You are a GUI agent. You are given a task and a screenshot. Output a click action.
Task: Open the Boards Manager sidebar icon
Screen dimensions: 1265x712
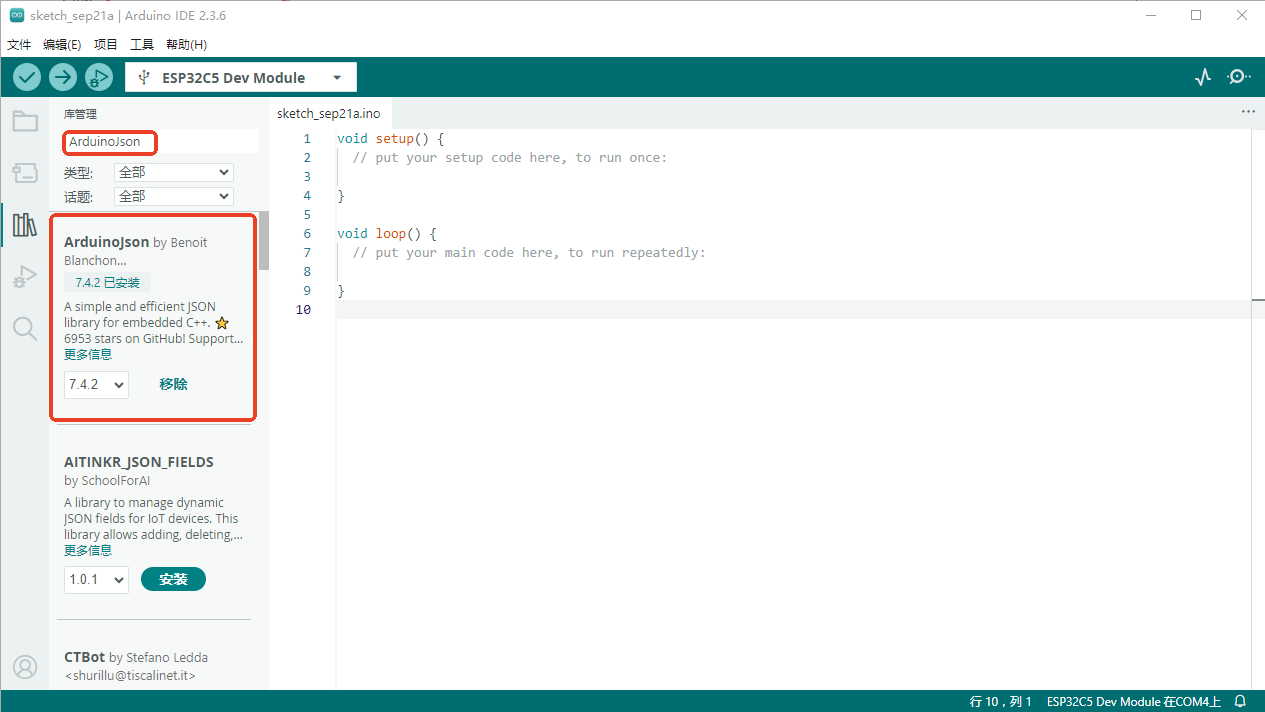[25, 173]
